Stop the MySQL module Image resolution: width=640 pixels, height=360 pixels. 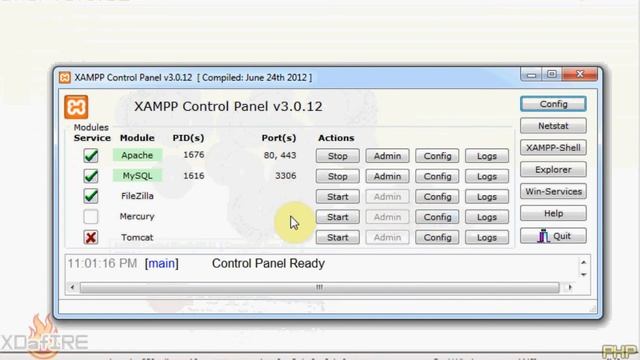point(338,176)
